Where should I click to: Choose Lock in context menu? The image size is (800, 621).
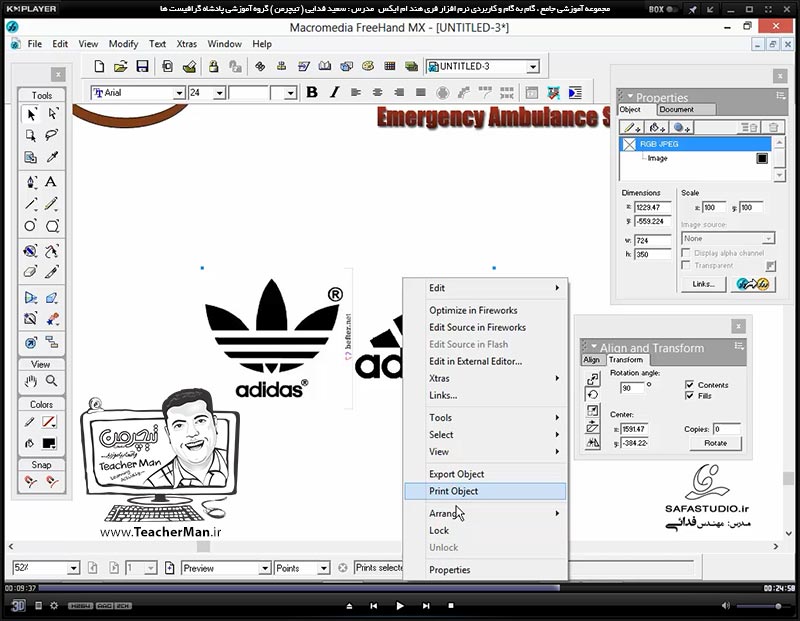[x=485, y=530]
